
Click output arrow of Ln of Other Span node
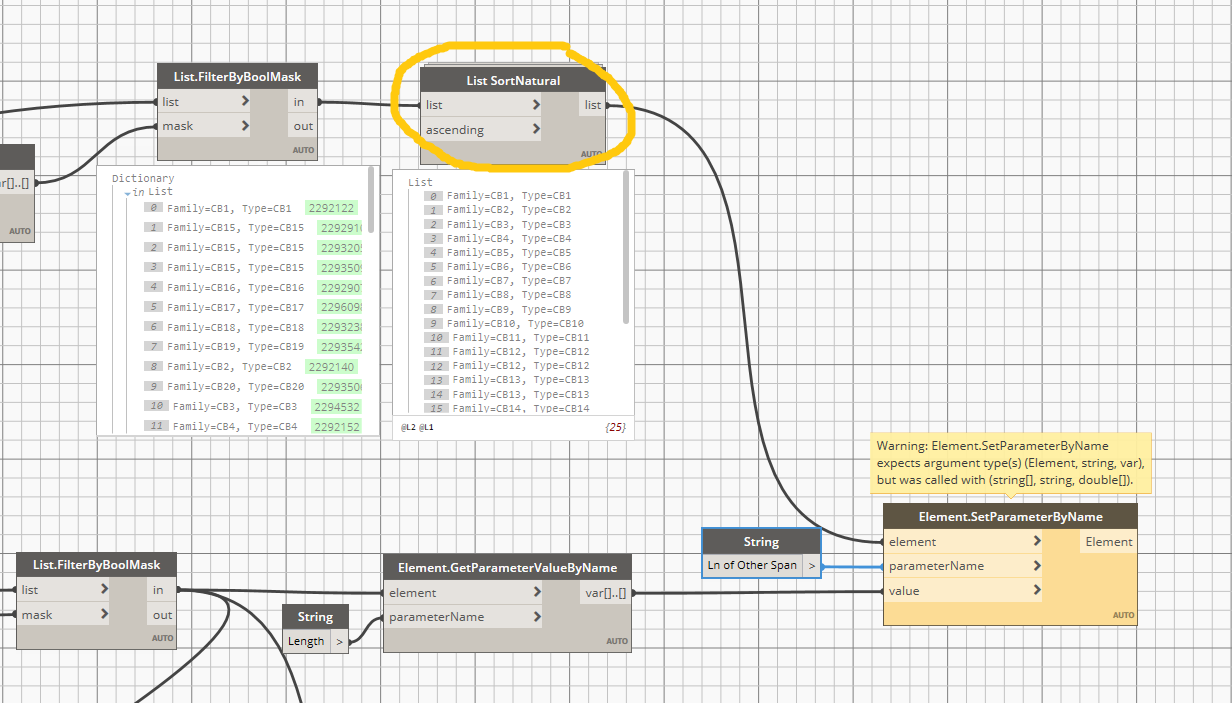click(x=811, y=566)
